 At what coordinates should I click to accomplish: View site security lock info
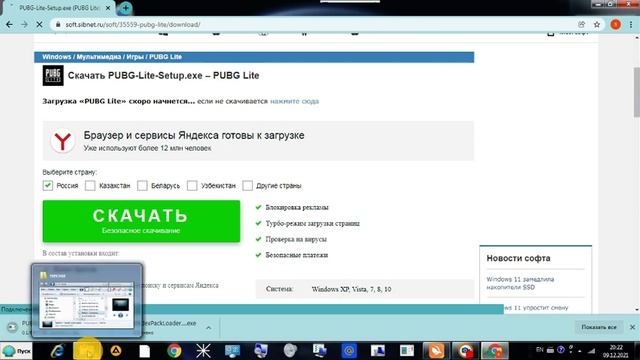[x=58, y=24]
